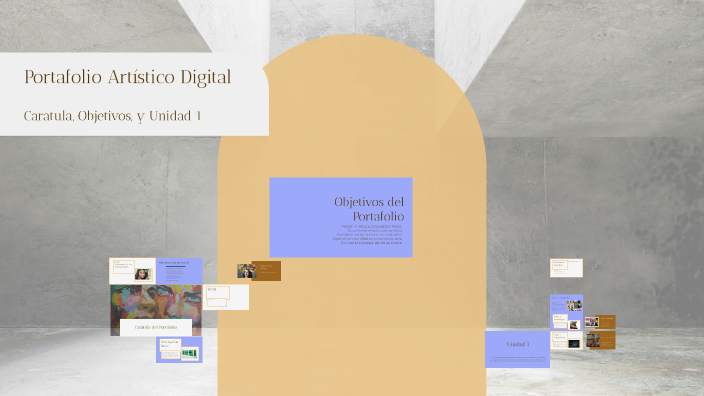Click the pink-and-green images beside upper brown slide

tap(591, 321)
